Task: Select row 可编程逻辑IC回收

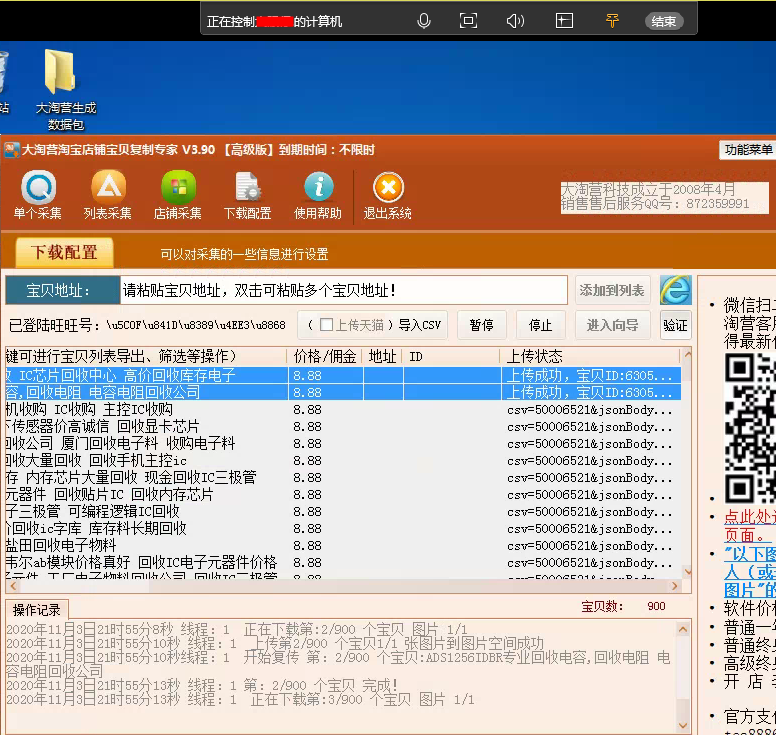Action: point(343,512)
